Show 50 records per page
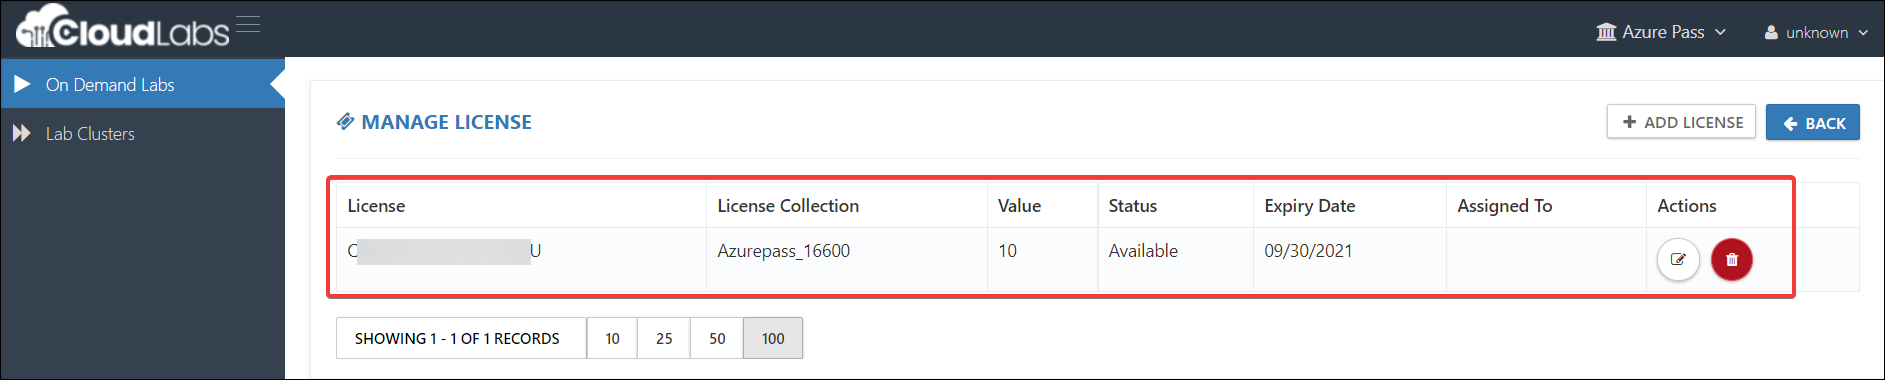Screen dimensions: 1885x380 (717, 338)
